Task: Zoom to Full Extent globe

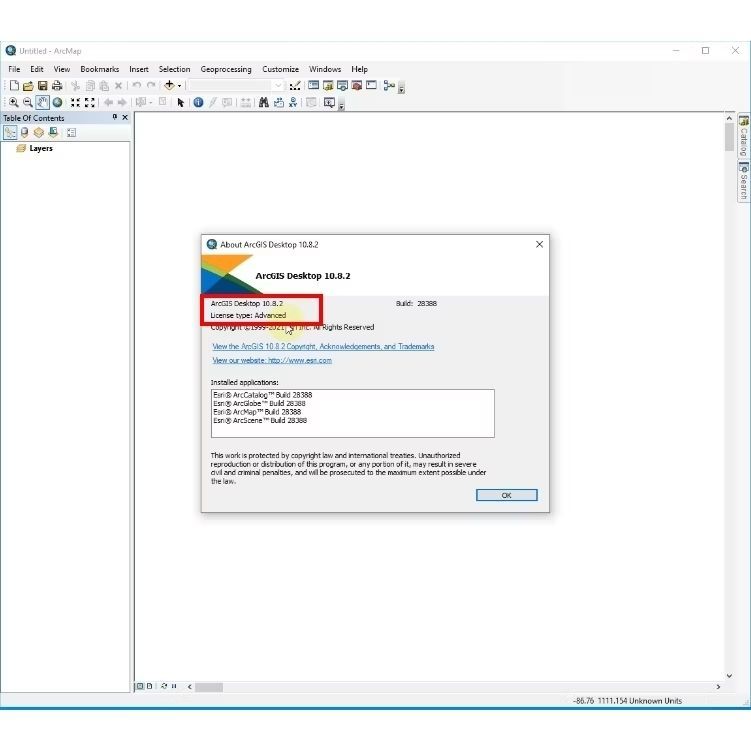Action: [57, 102]
